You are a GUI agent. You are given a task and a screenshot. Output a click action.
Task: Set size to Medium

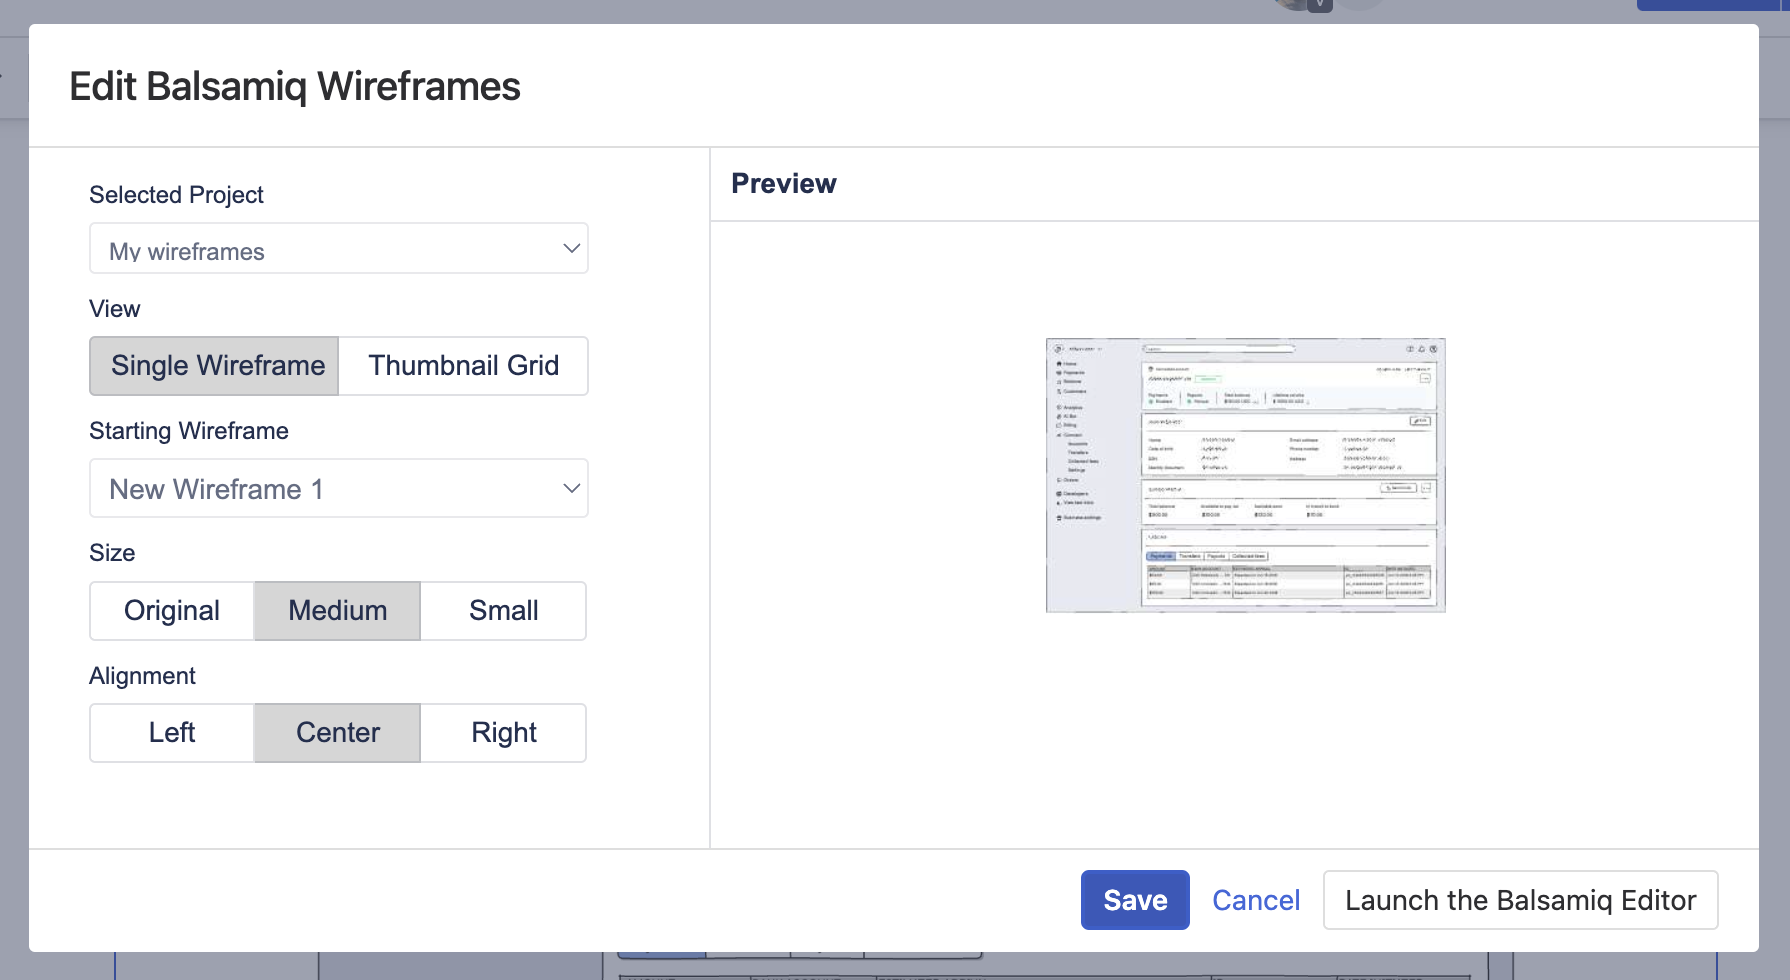[x=338, y=611]
